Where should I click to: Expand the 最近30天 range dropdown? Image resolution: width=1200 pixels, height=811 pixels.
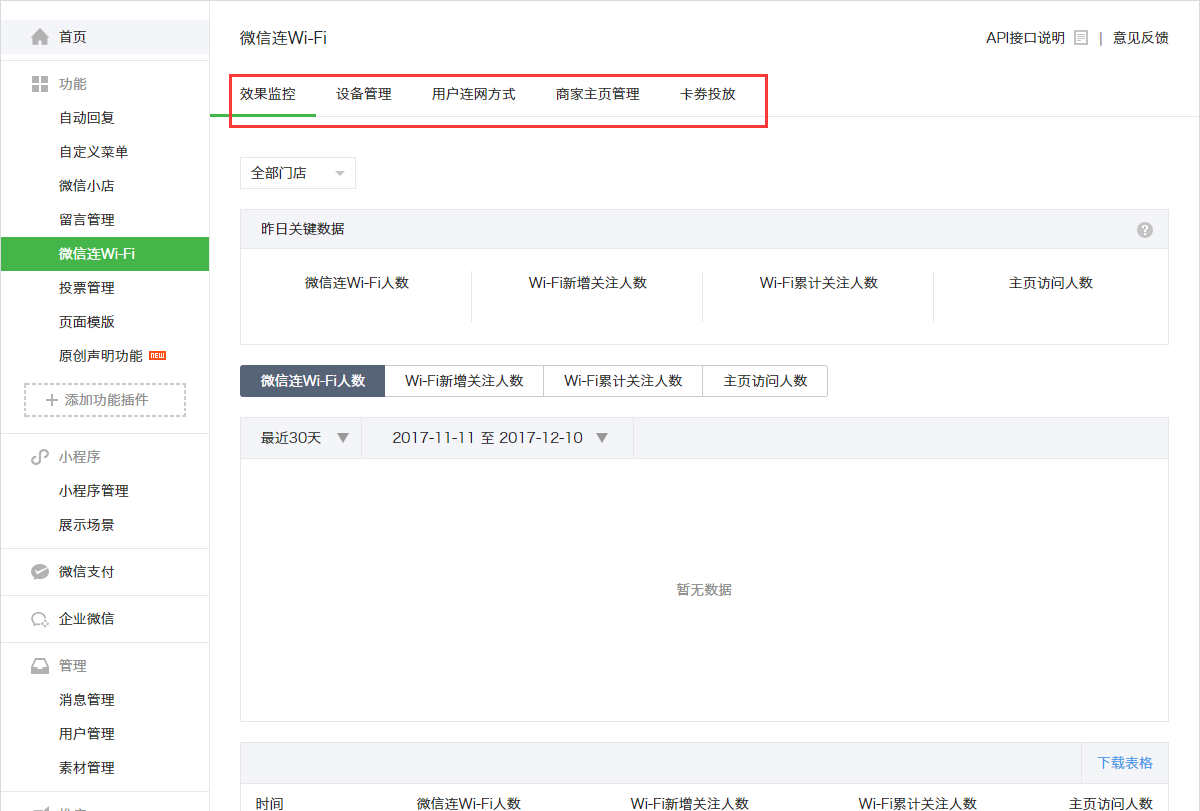(301, 438)
